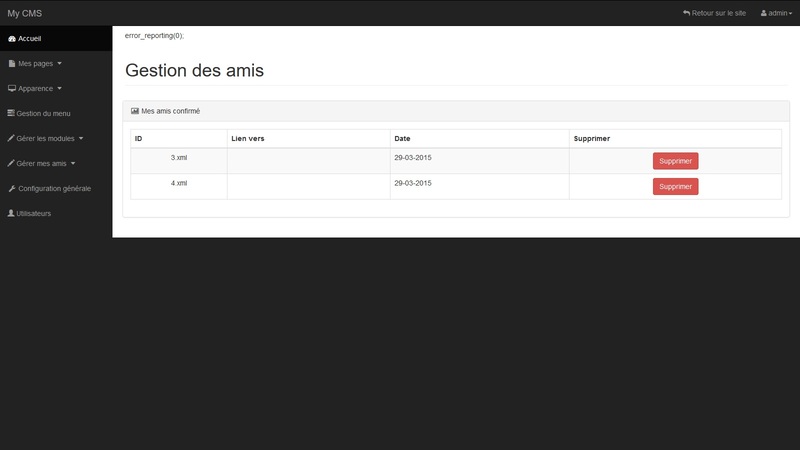Click the Accueil dashboard icon

click(x=12, y=38)
